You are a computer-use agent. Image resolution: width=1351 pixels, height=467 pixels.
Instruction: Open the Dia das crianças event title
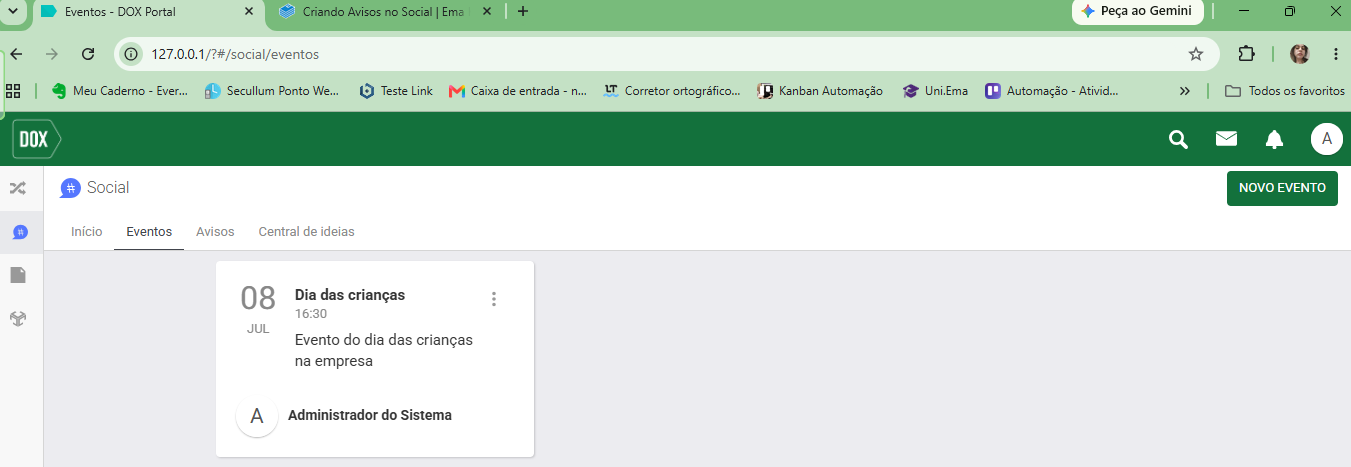(x=350, y=295)
